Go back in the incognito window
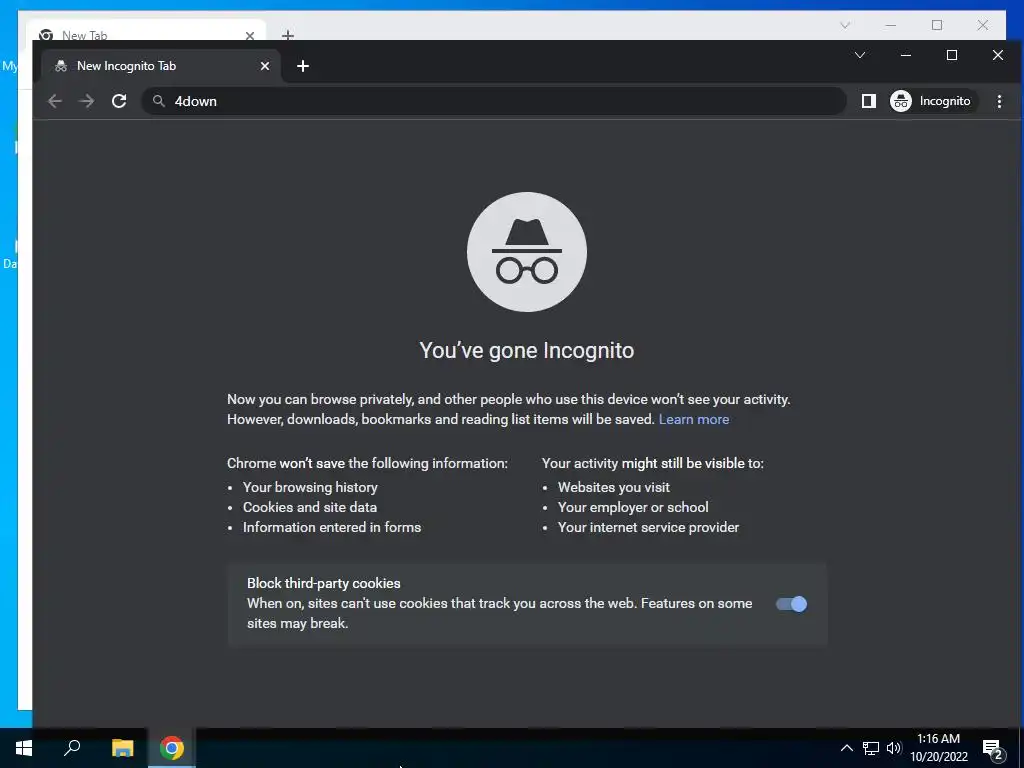This screenshot has height=768, width=1024. coord(55,101)
